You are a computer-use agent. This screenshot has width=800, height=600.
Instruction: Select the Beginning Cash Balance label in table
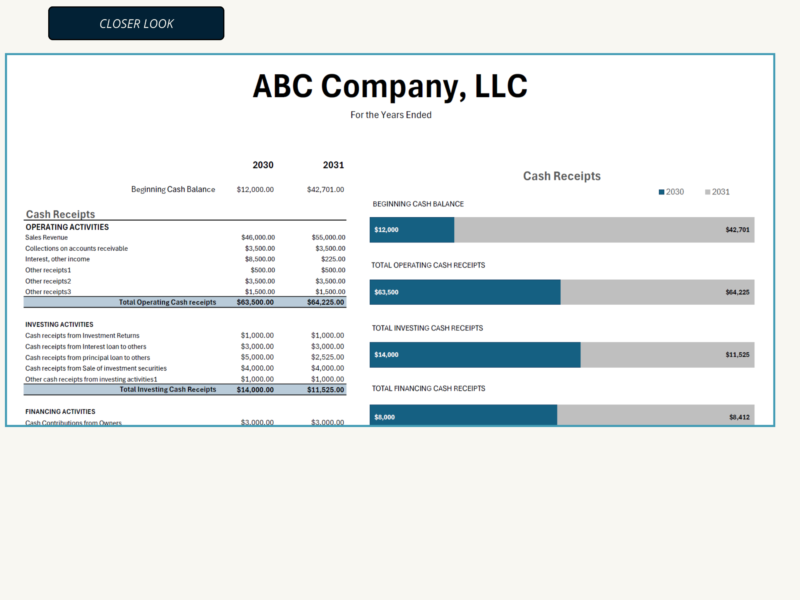pos(173,189)
